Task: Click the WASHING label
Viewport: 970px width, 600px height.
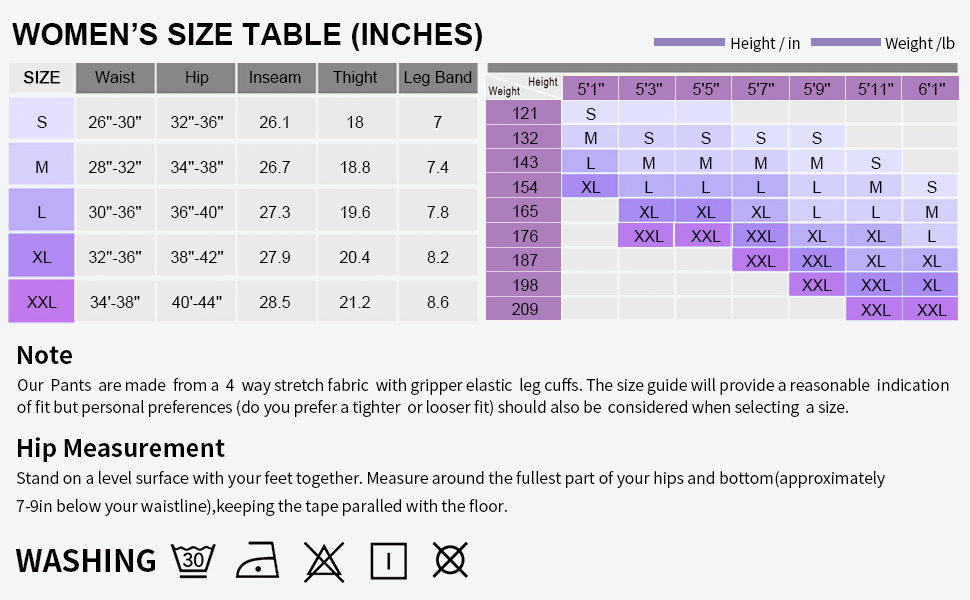Action: pos(86,561)
